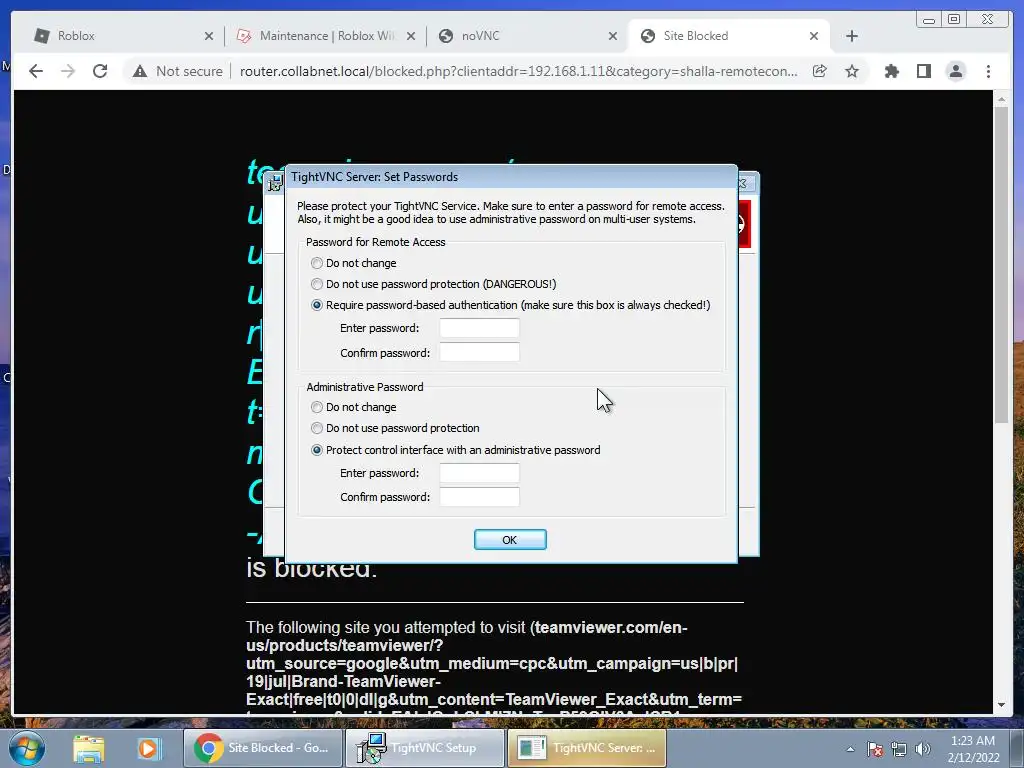Share this page icon in address bar
Viewport: 1024px width, 768px height.
[820, 71]
